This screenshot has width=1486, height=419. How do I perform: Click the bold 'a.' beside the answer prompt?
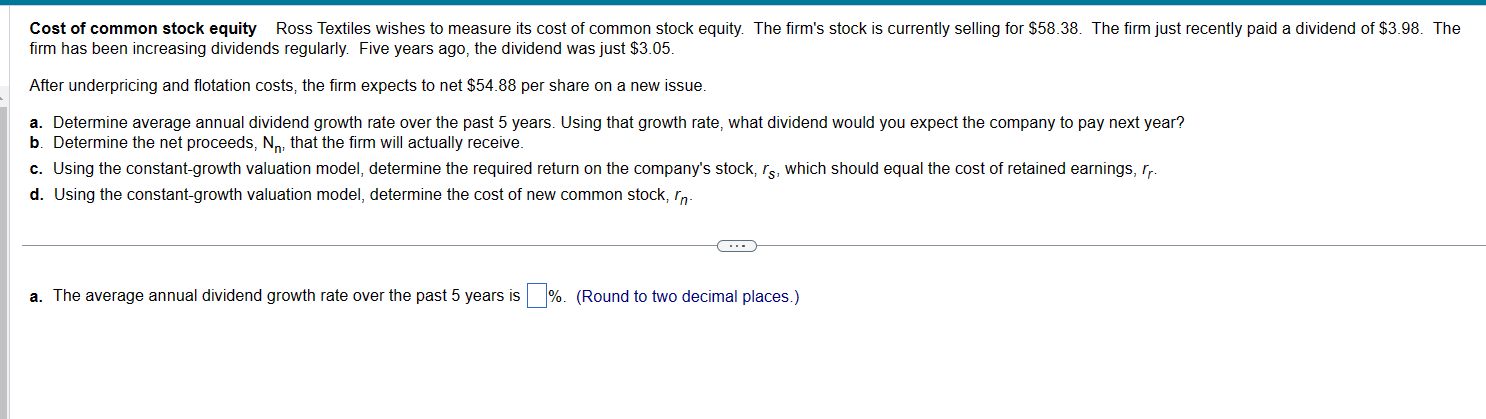coord(37,296)
